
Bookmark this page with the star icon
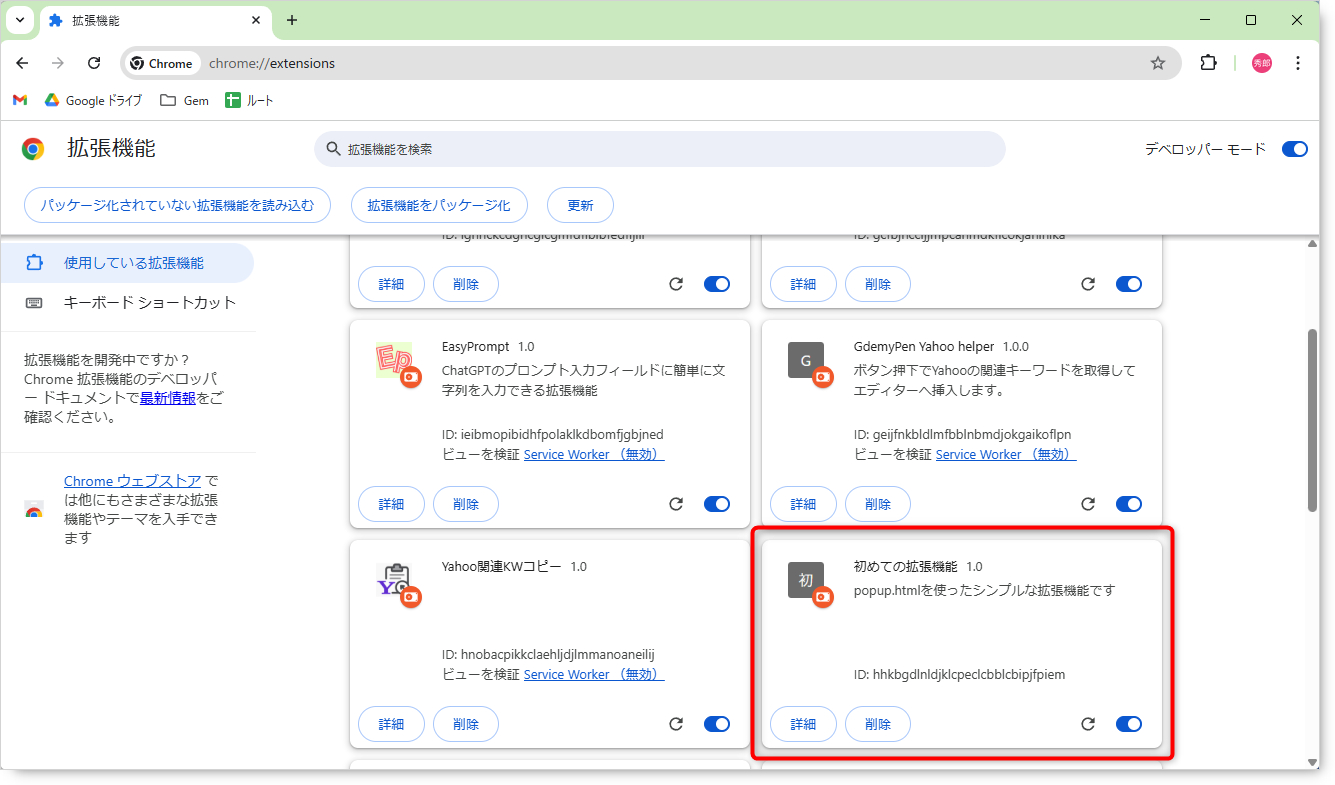1158,63
